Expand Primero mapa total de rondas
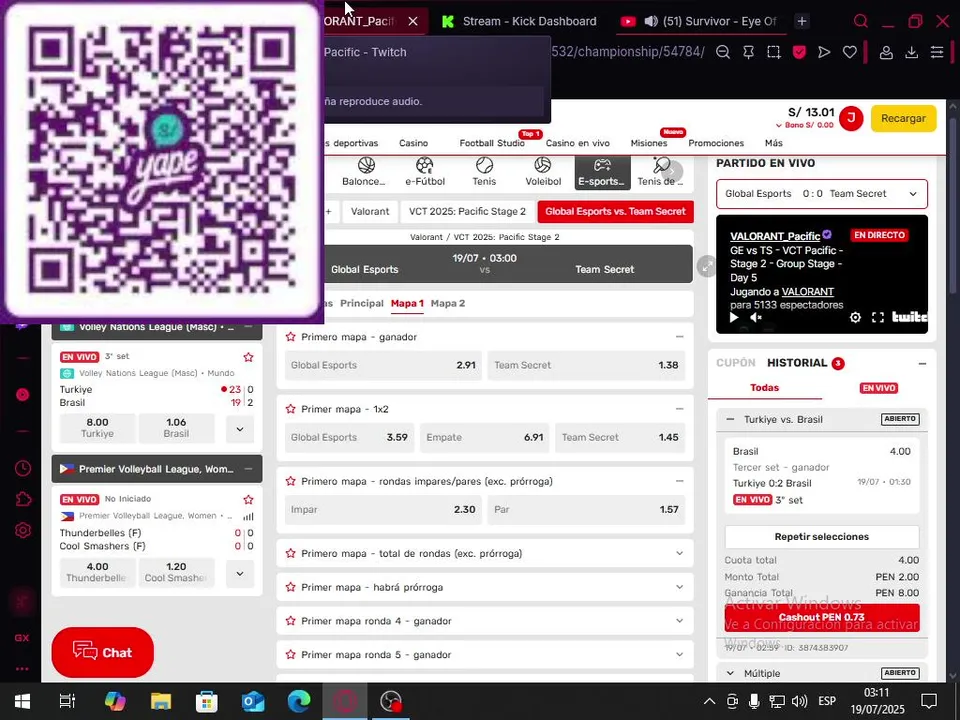 tap(679, 553)
